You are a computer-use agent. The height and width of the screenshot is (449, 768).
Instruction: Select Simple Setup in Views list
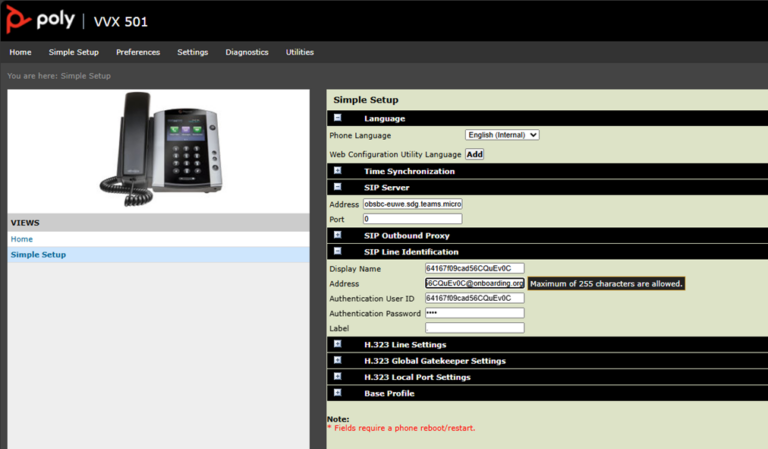coord(38,255)
